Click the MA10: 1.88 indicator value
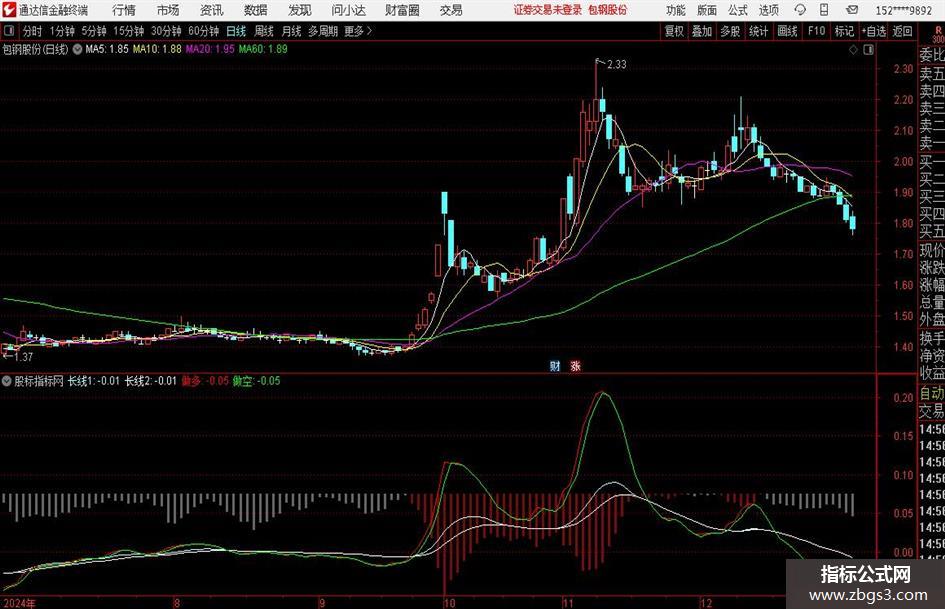The image size is (945, 609). pyautogui.click(x=157, y=49)
